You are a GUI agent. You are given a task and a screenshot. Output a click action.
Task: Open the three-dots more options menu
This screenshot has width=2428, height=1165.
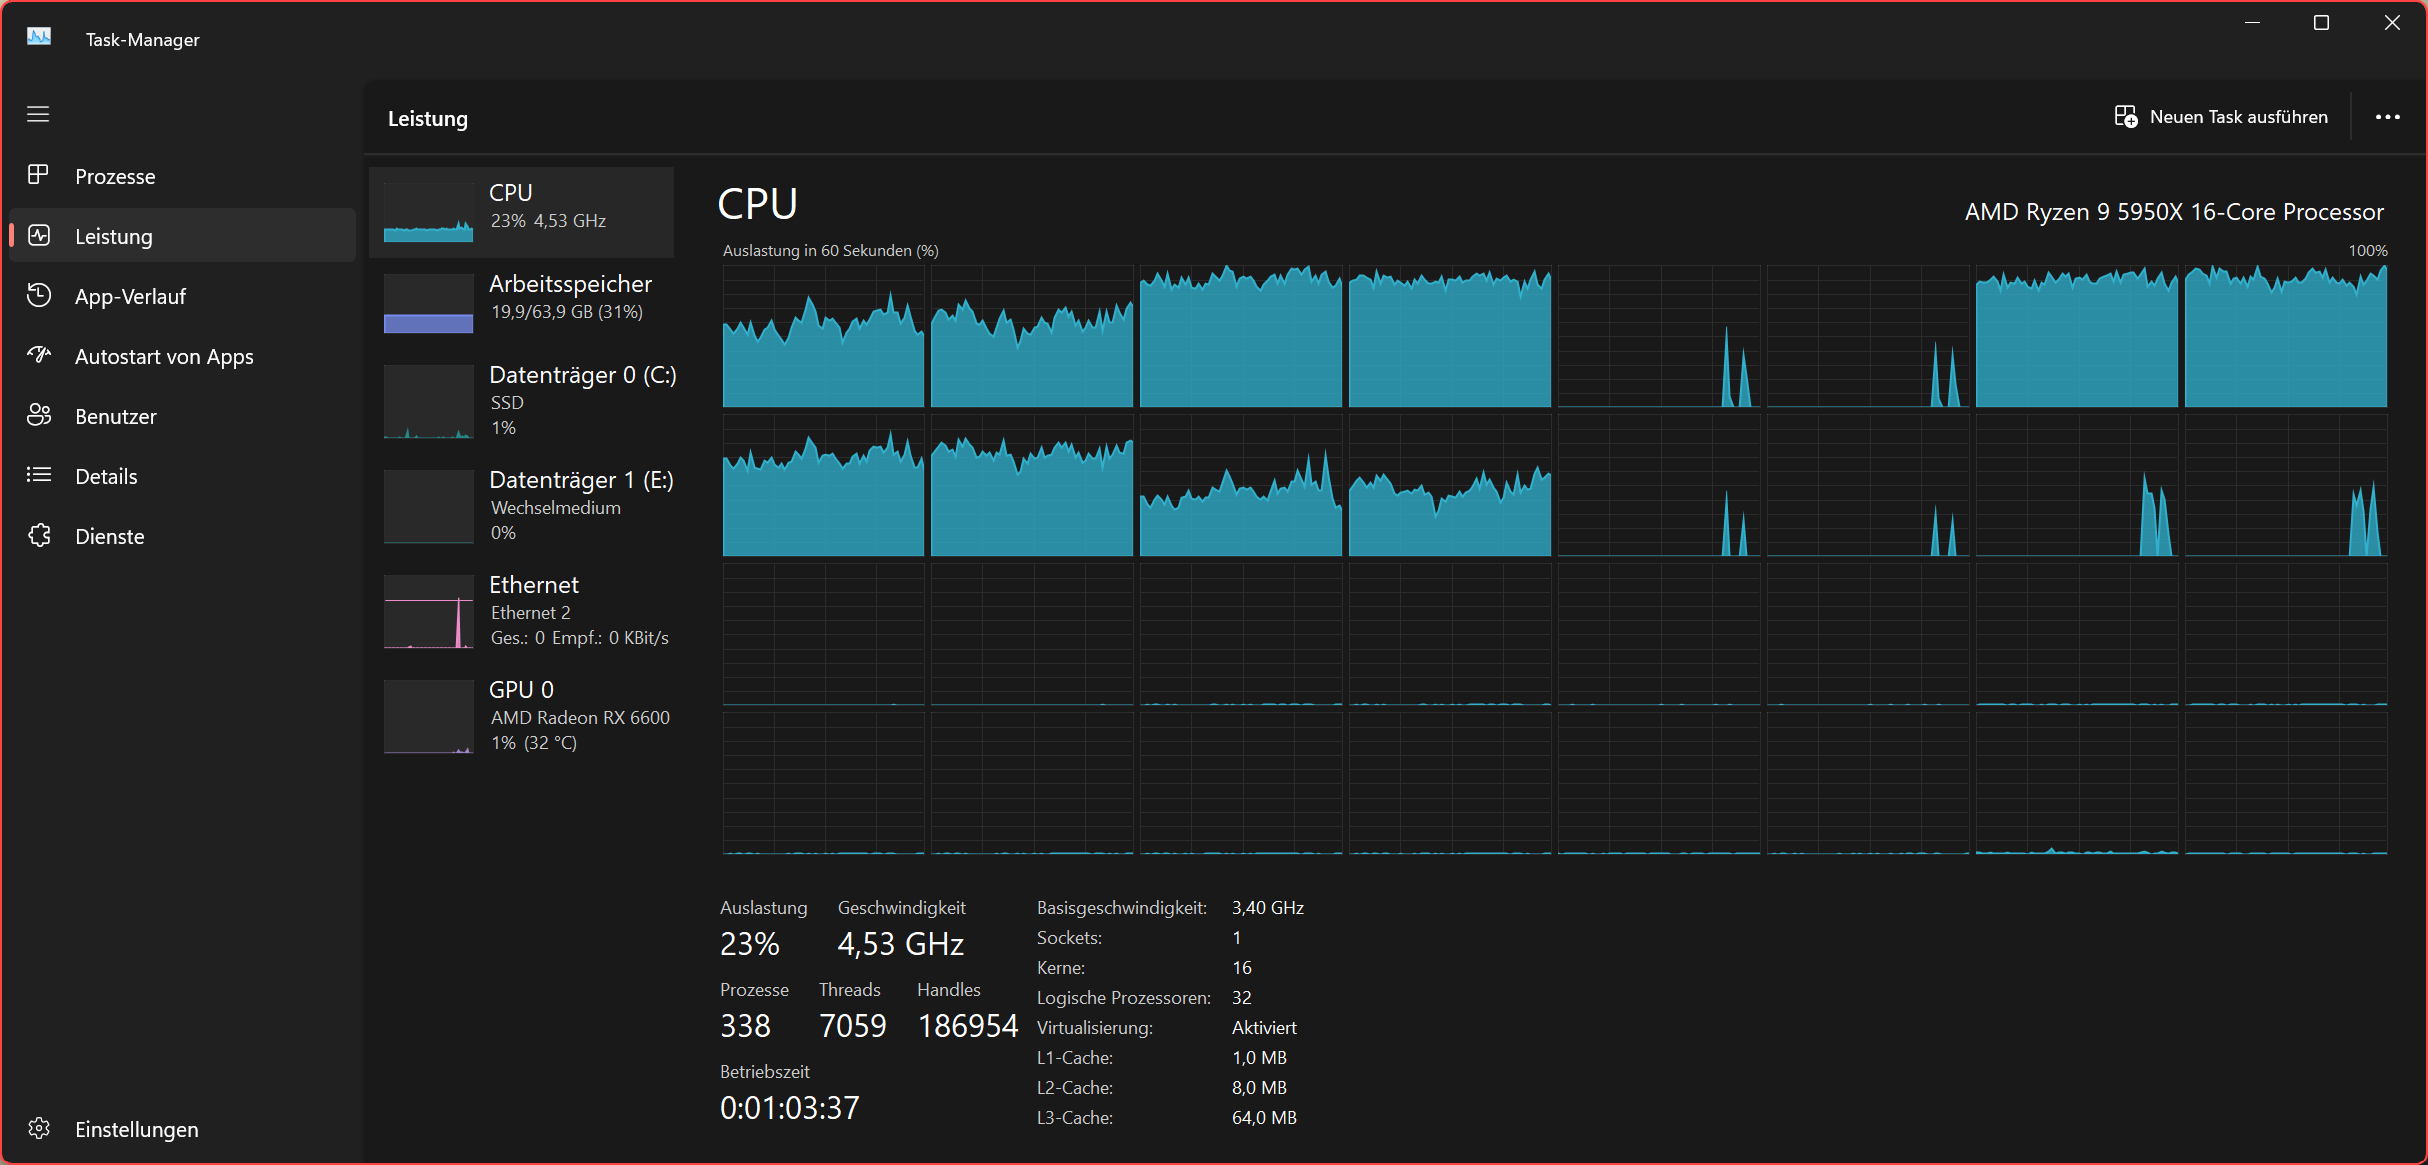click(x=2387, y=117)
